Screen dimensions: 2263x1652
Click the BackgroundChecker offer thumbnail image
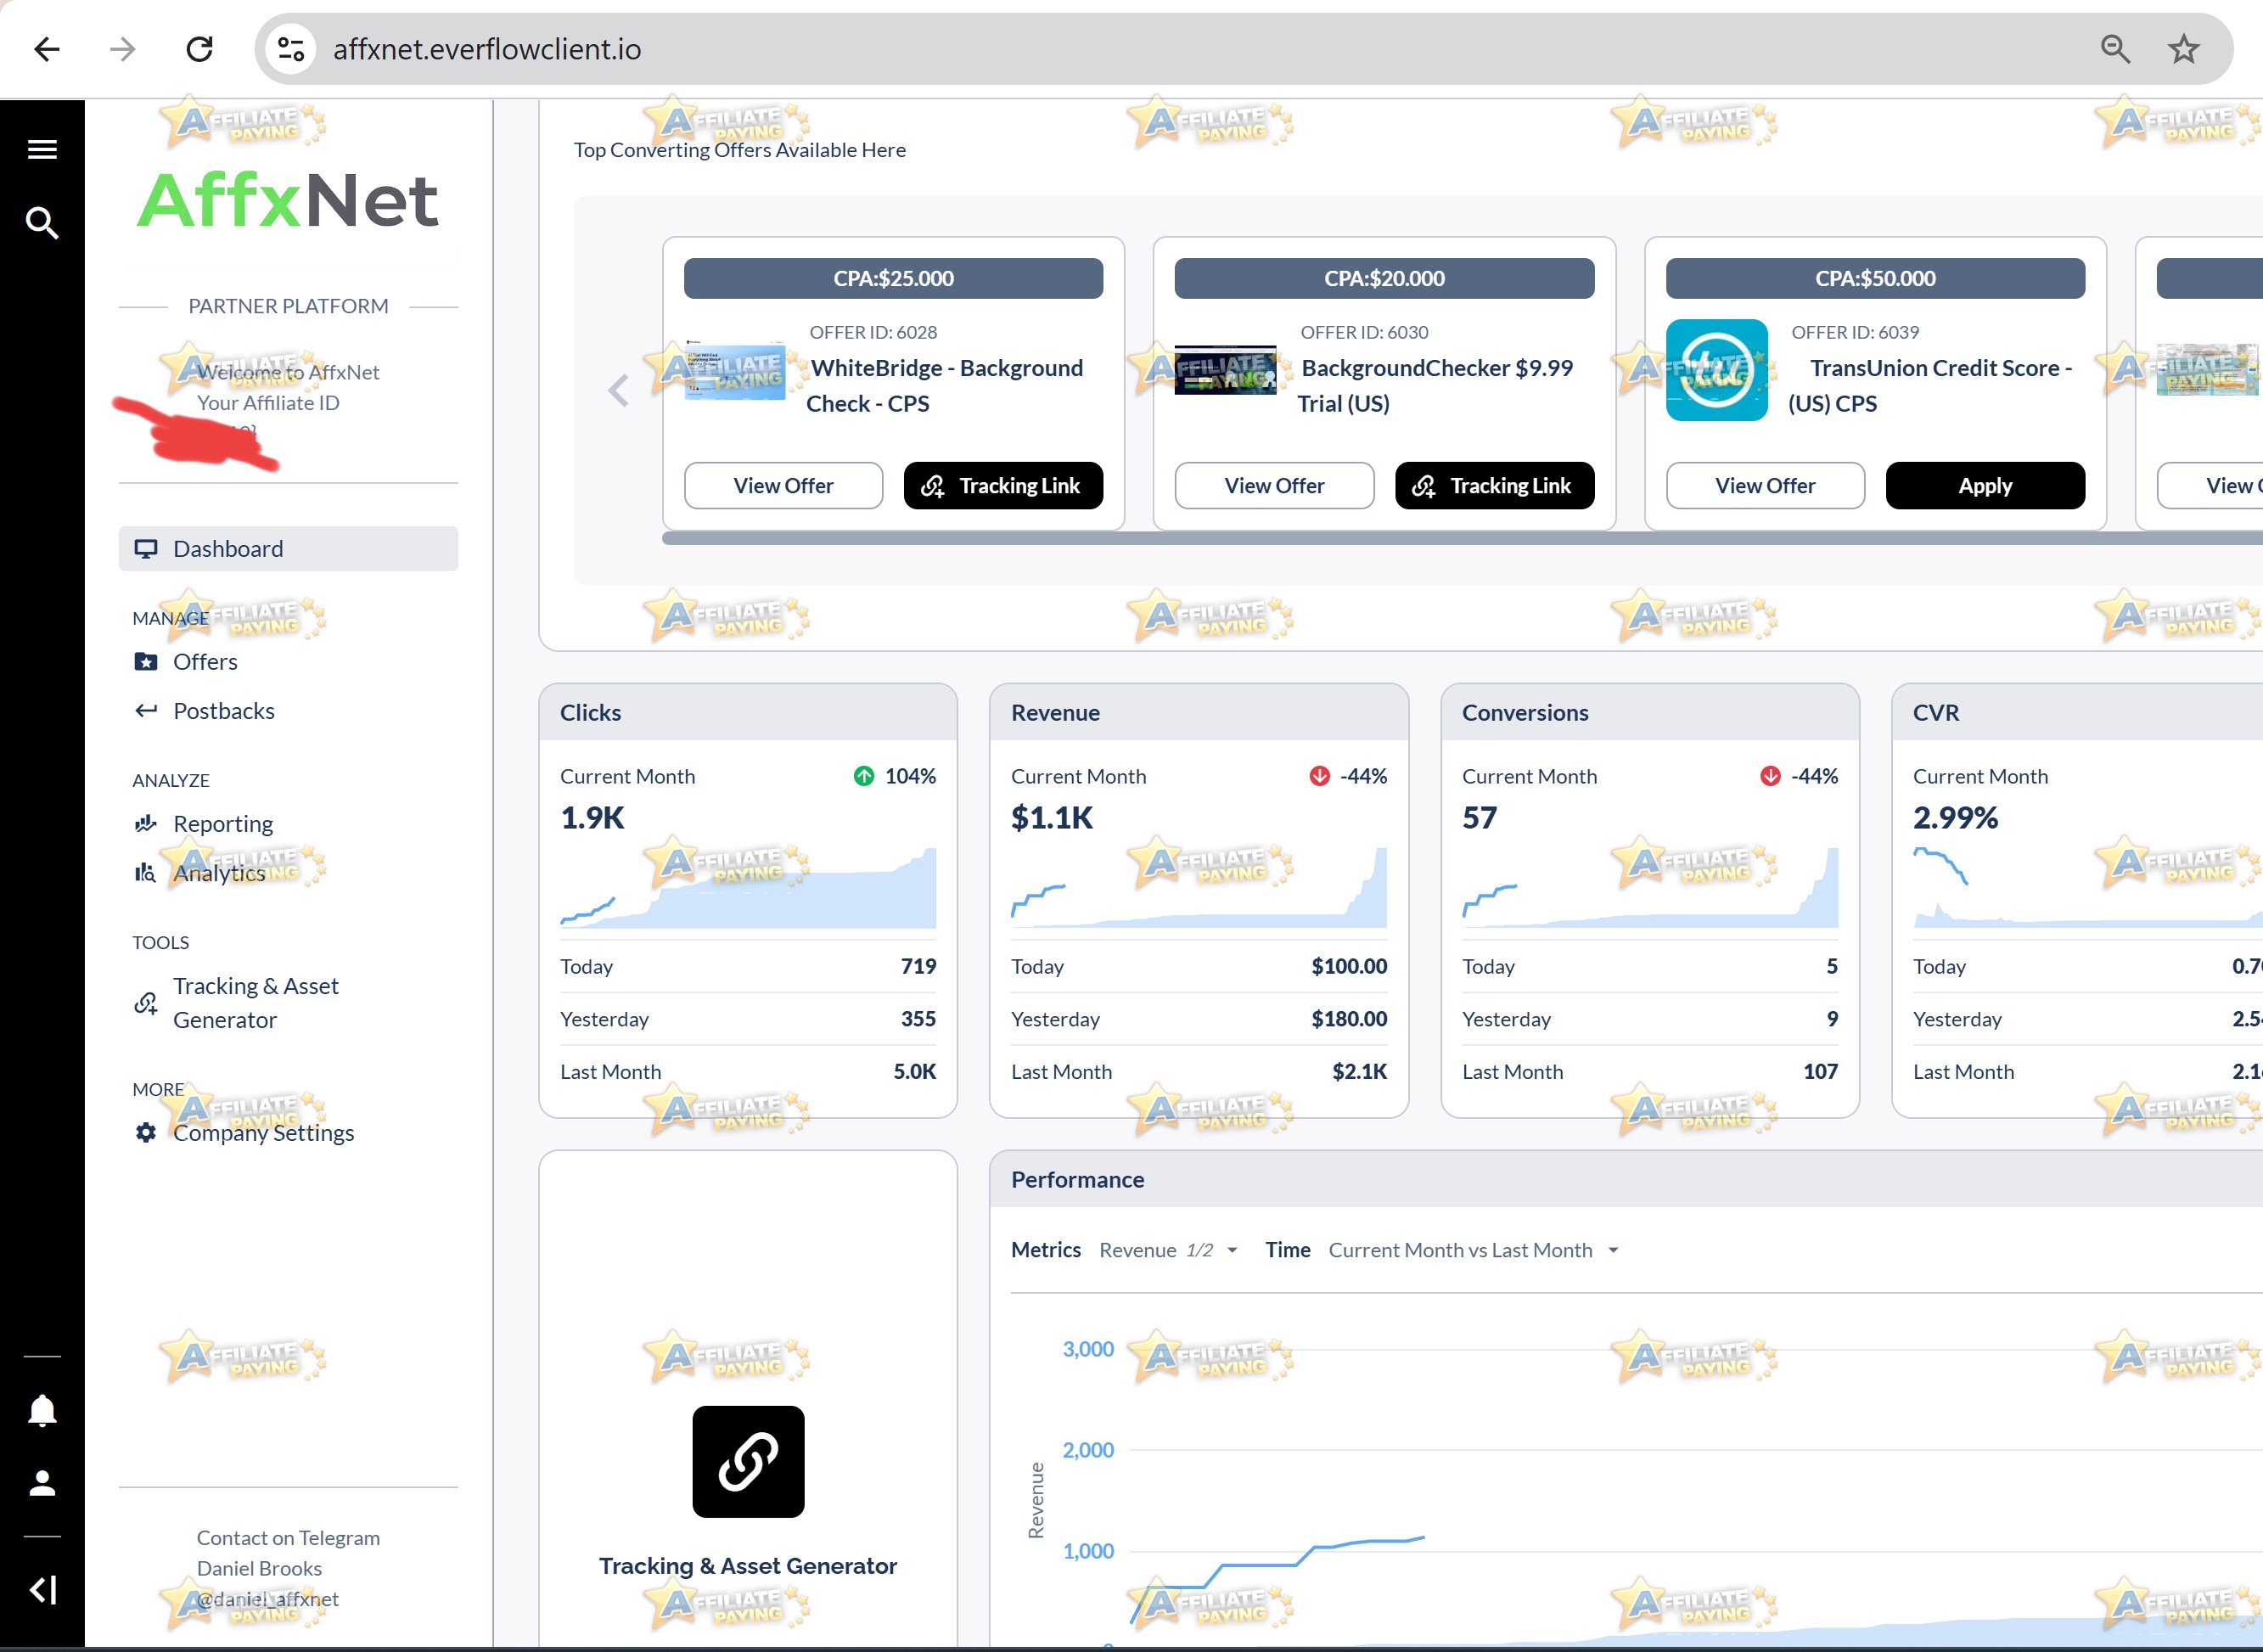1225,370
